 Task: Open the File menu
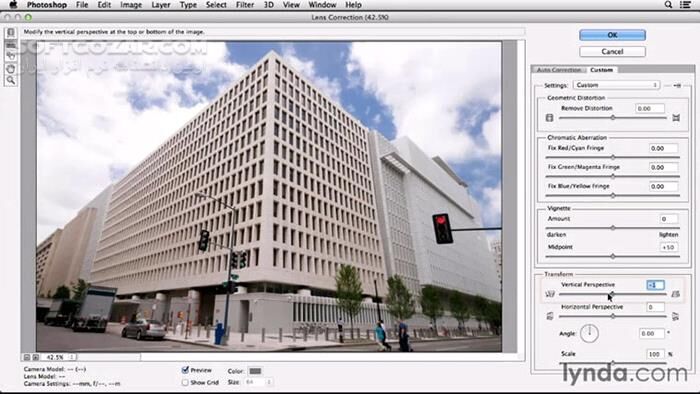(x=82, y=5)
